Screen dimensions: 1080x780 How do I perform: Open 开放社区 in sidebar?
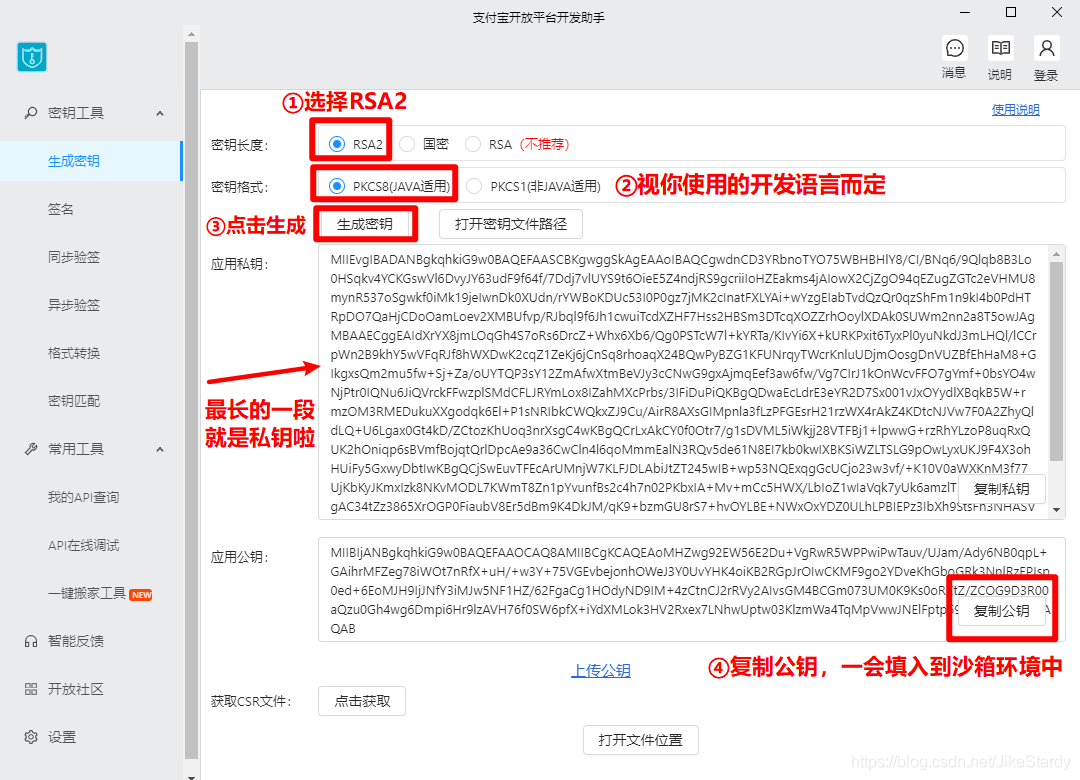click(x=91, y=689)
